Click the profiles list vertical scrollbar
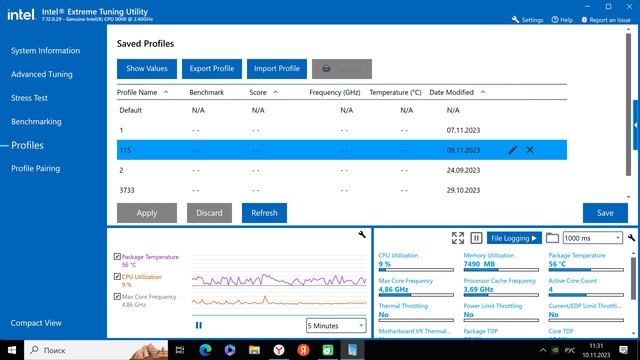Image resolution: width=640 pixels, height=360 pixels. click(x=629, y=104)
